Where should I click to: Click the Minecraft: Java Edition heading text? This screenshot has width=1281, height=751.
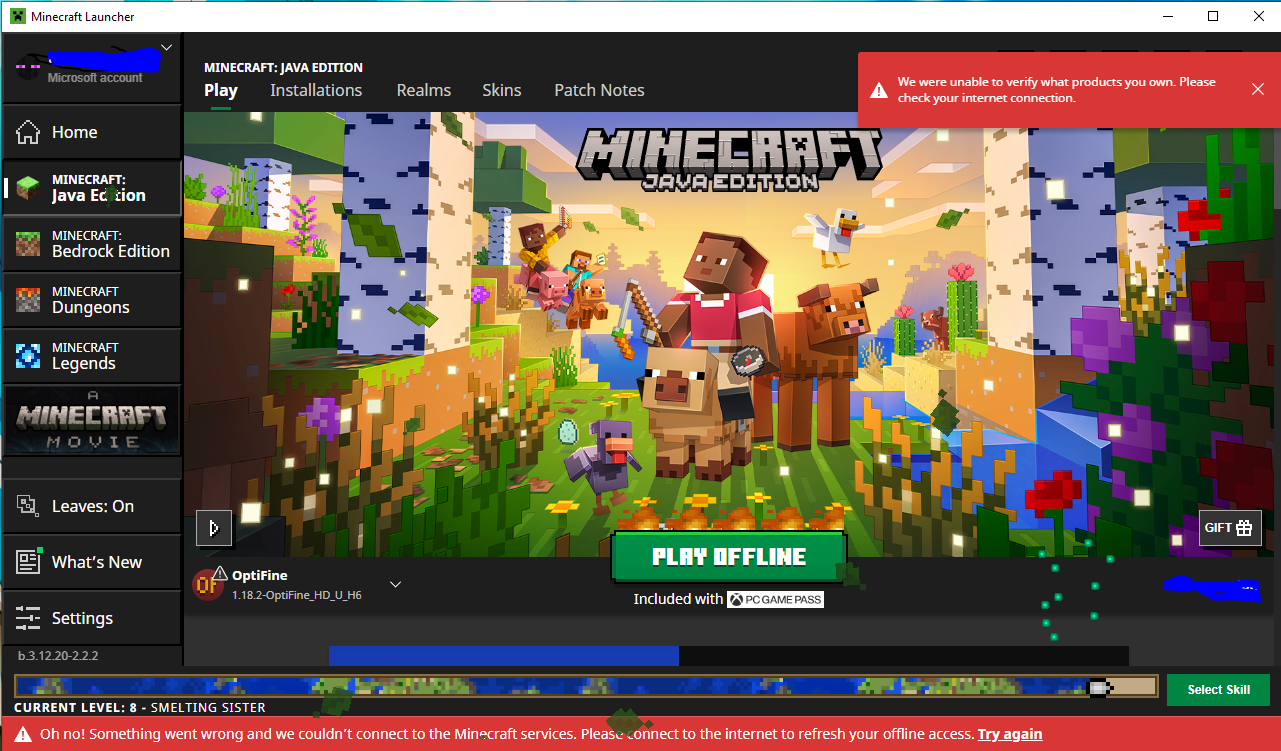coord(283,68)
